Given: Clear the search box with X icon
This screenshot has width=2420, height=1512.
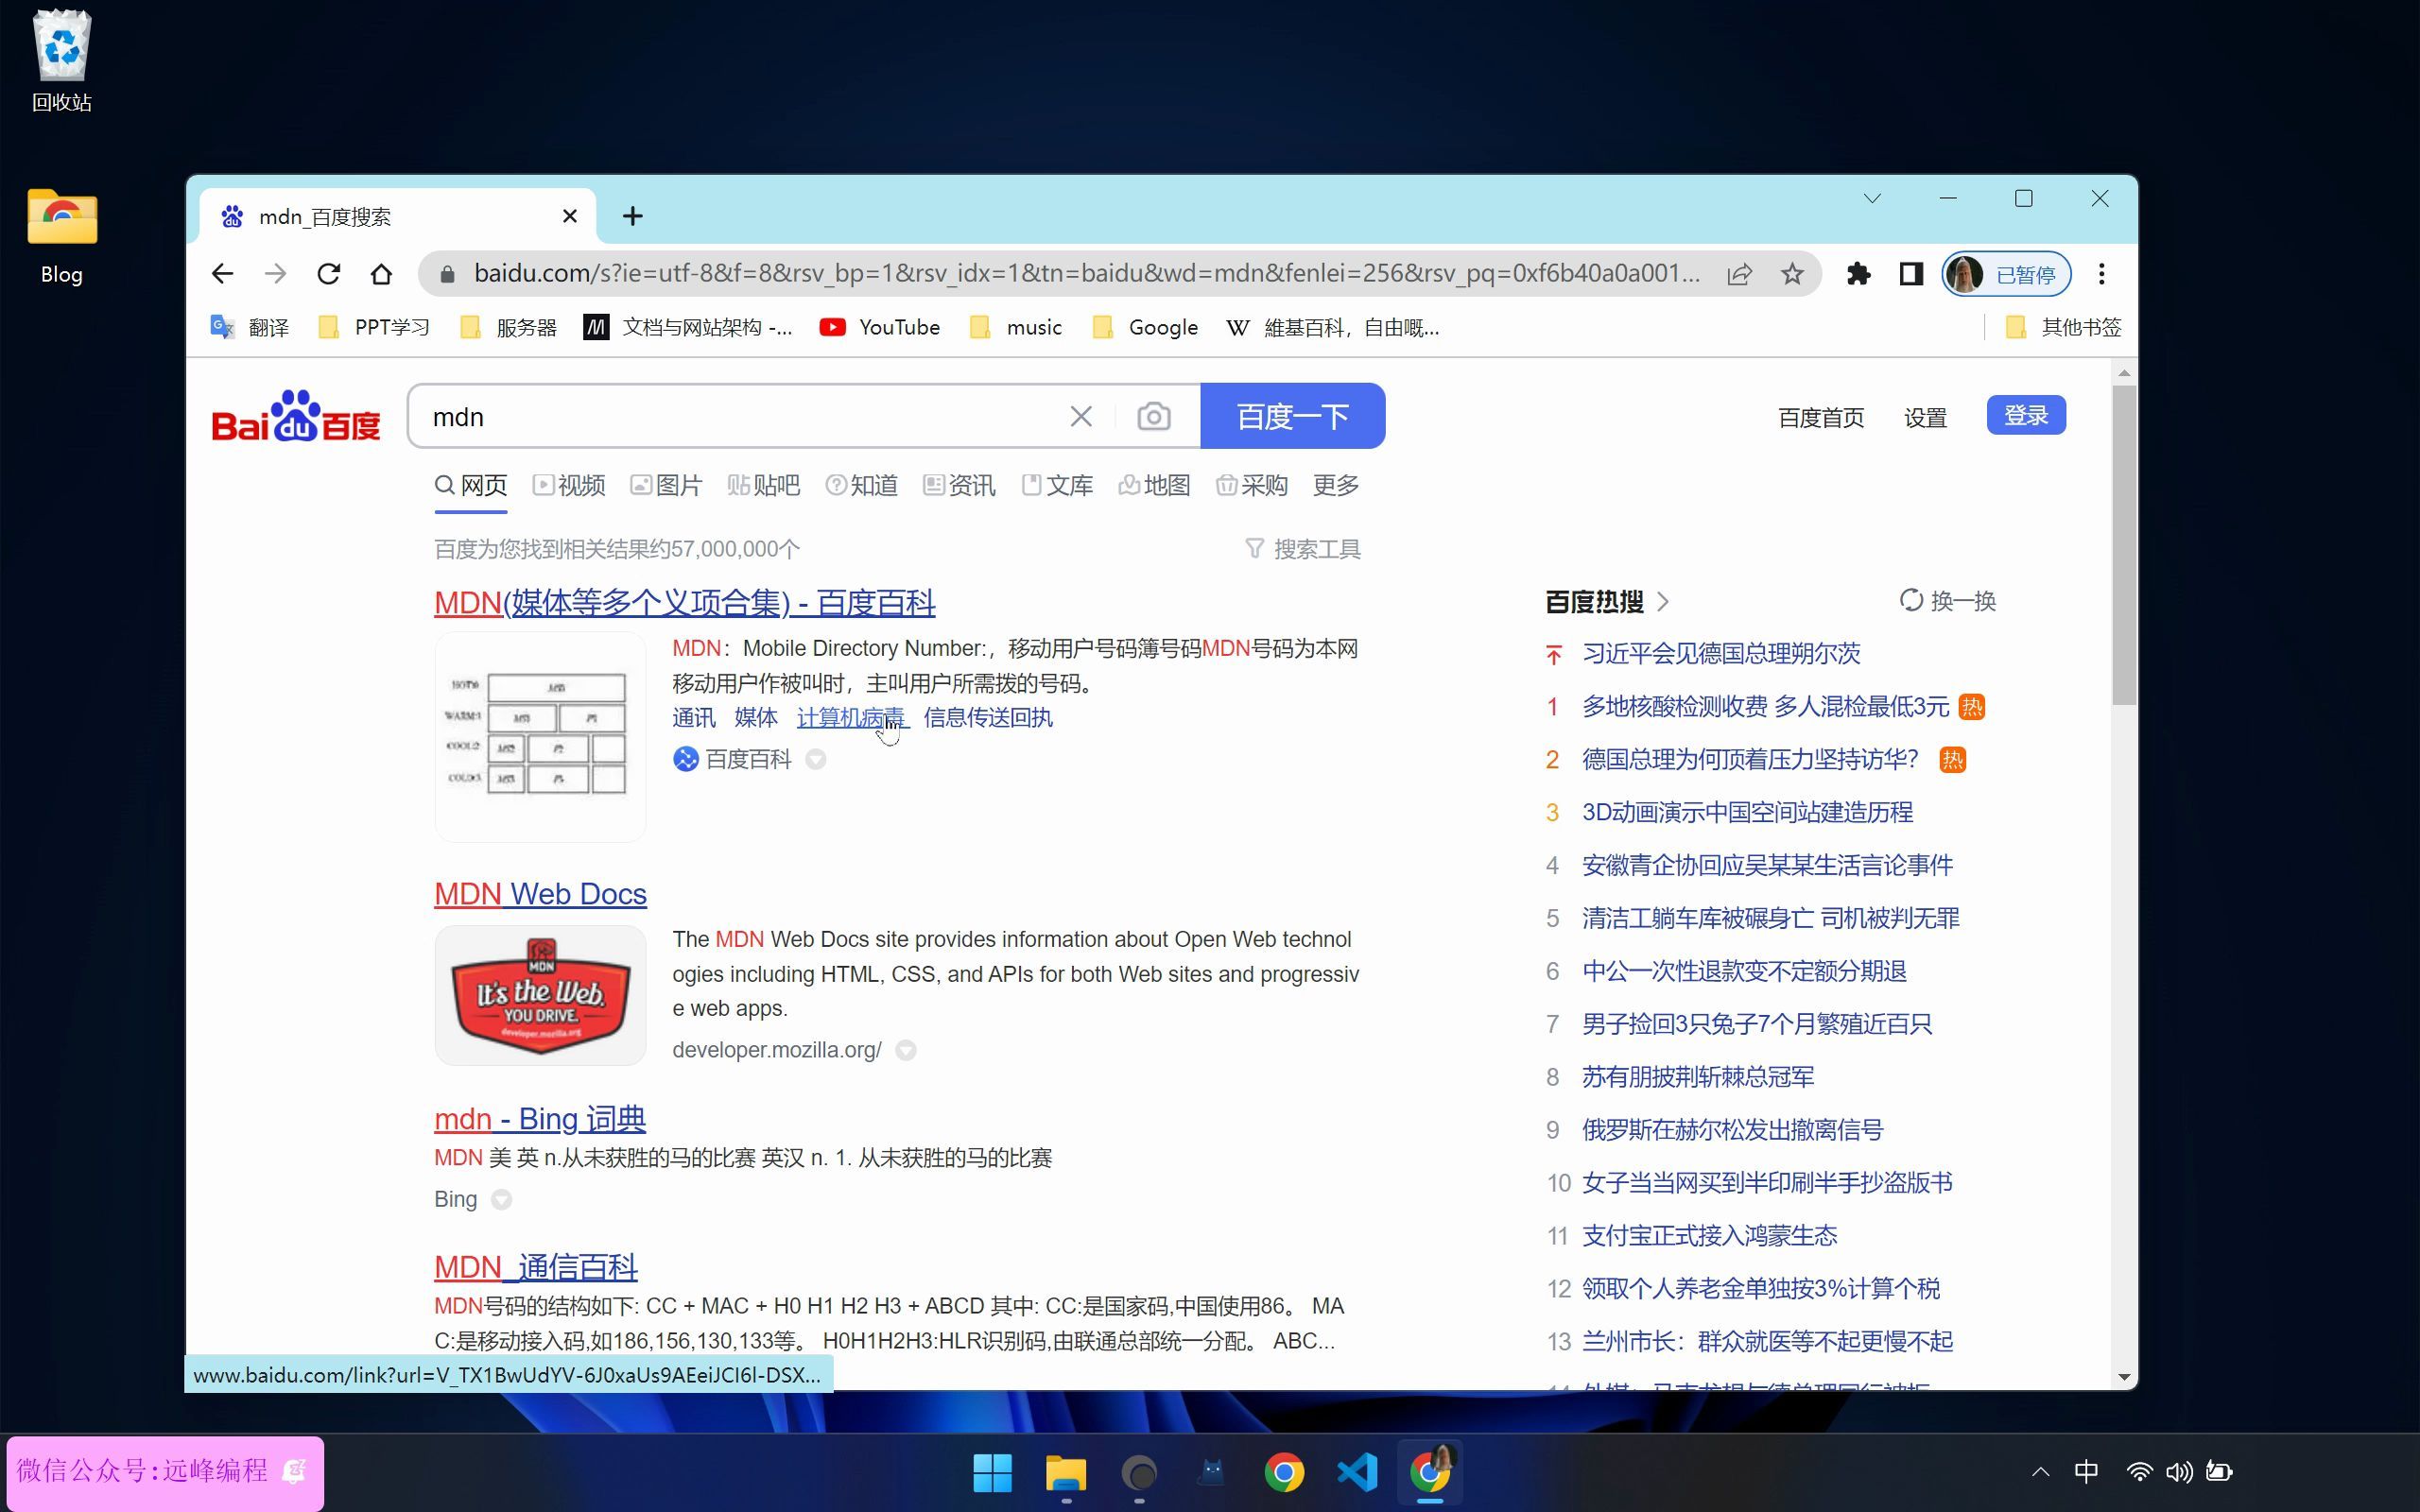Looking at the screenshot, I should [x=1080, y=416].
